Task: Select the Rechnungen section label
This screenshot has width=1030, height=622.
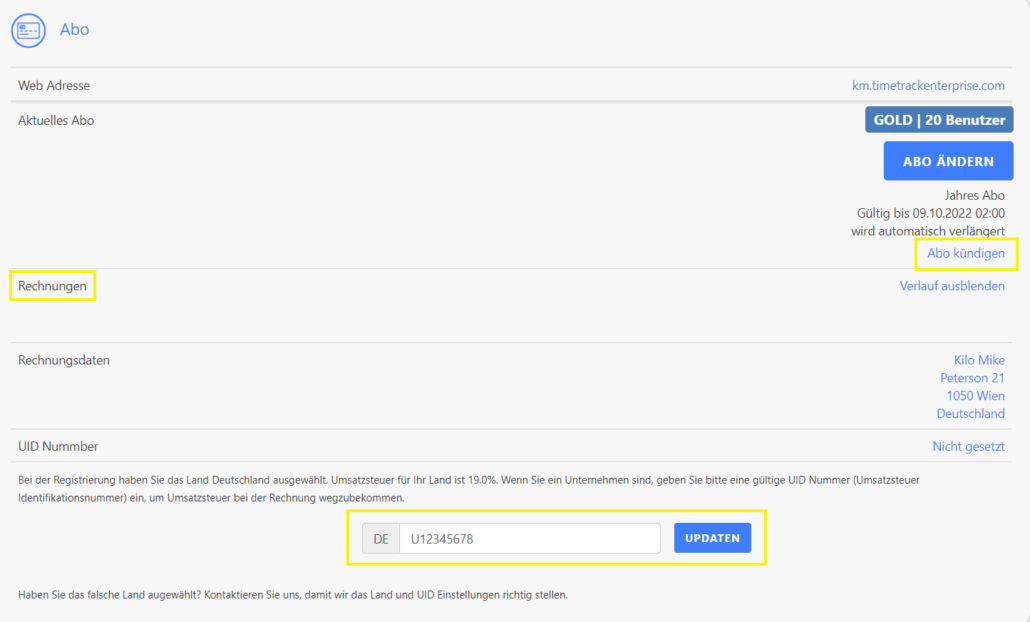Action: [52, 286]
